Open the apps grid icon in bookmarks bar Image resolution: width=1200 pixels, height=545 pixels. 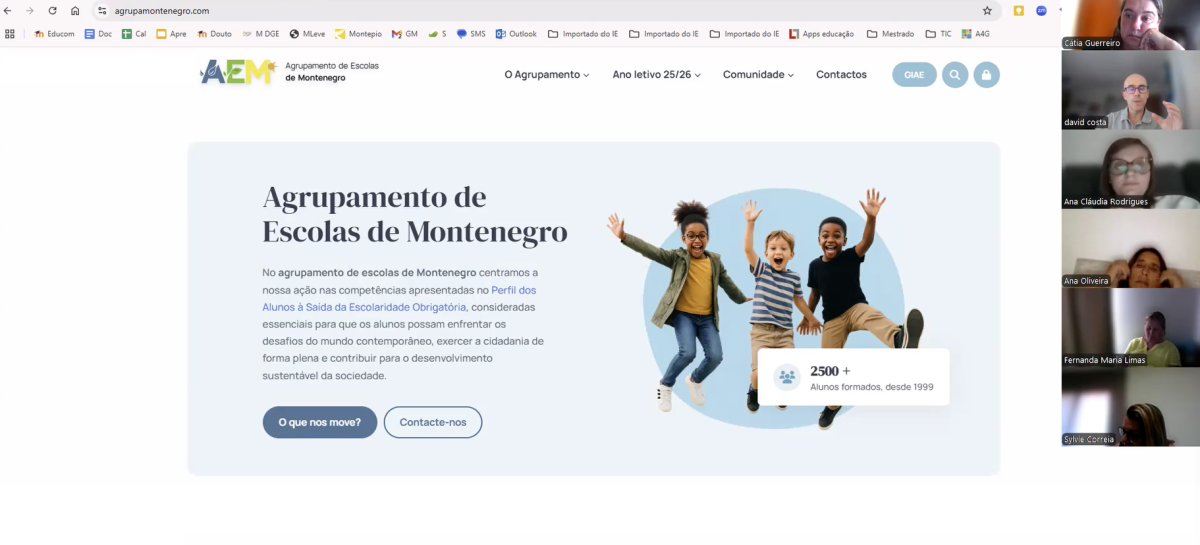pyautogui.click(x=10, y=33)
